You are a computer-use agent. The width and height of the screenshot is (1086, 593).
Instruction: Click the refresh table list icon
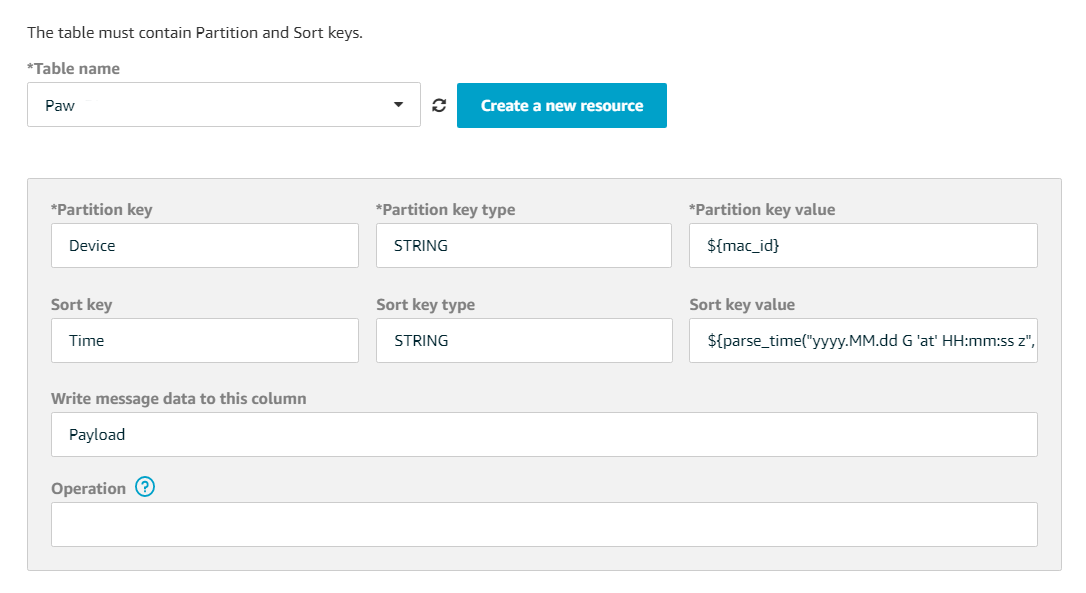coord(439,105)
